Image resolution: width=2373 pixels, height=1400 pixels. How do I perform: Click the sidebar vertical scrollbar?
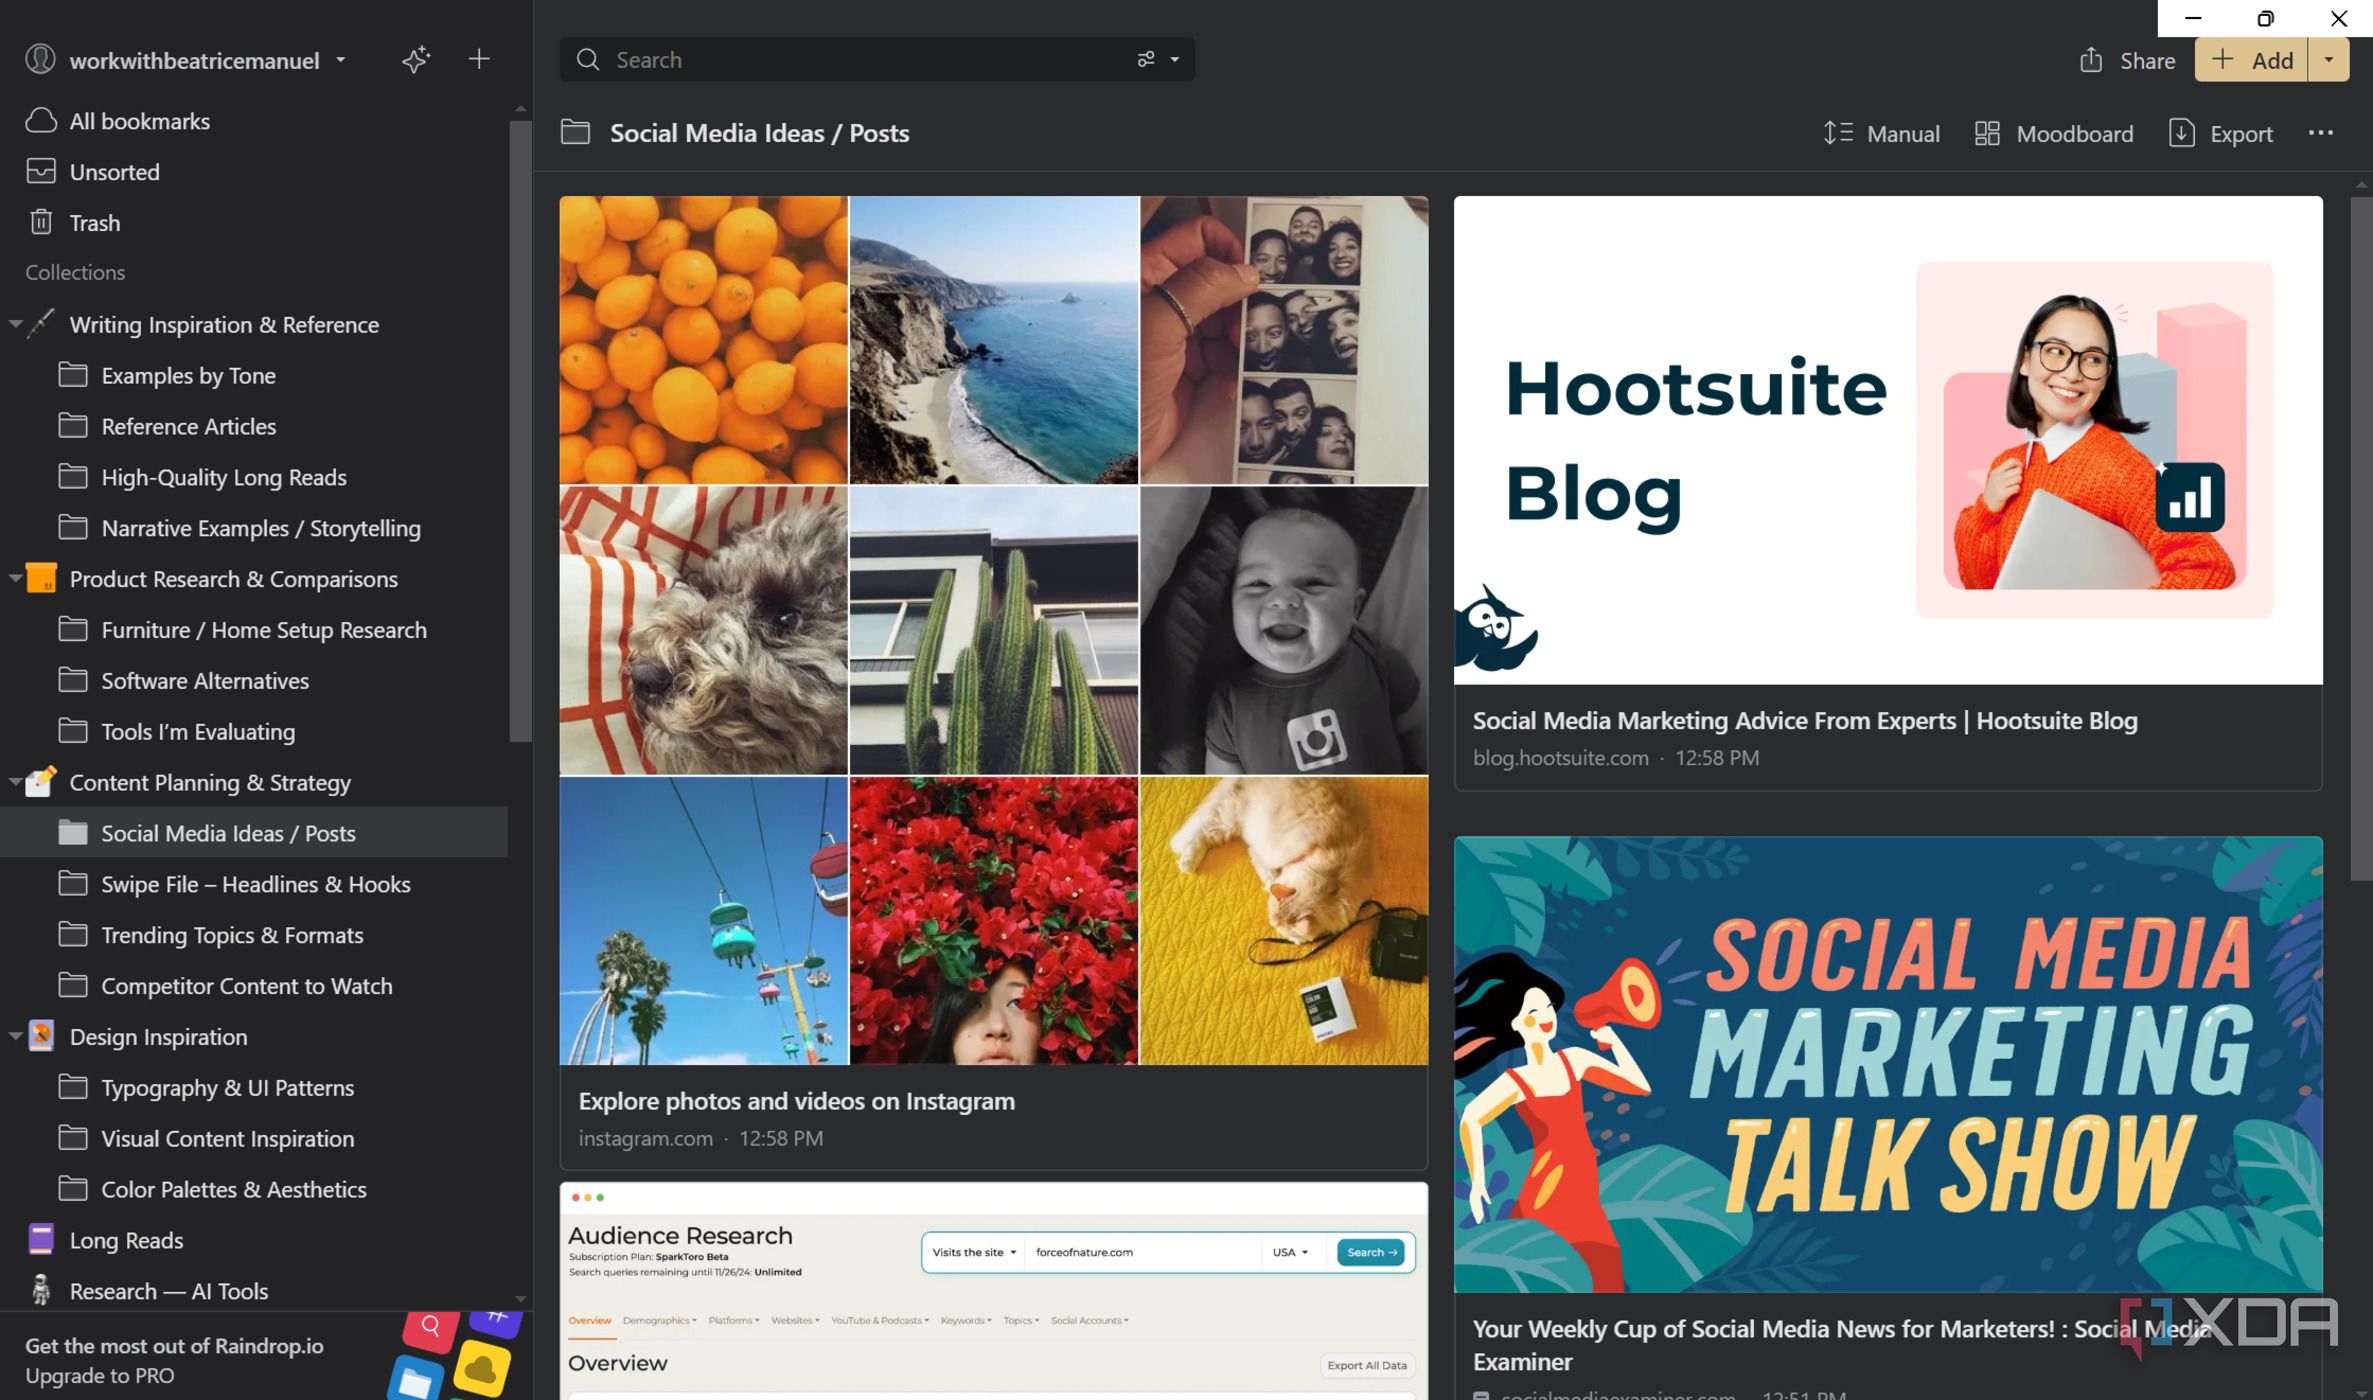click(520, 430)
